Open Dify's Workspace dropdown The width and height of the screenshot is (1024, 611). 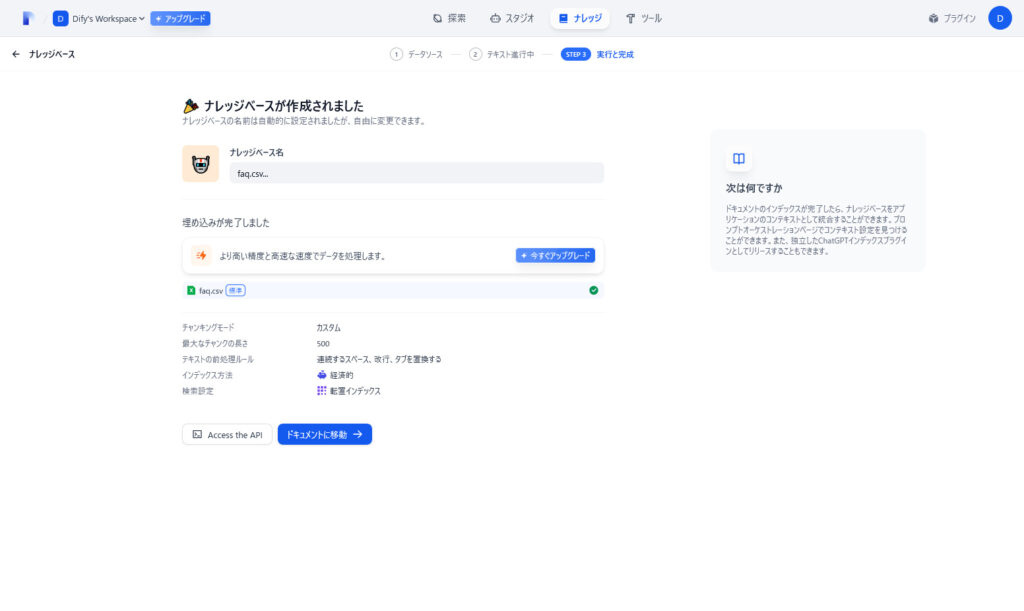click(99, 18)
